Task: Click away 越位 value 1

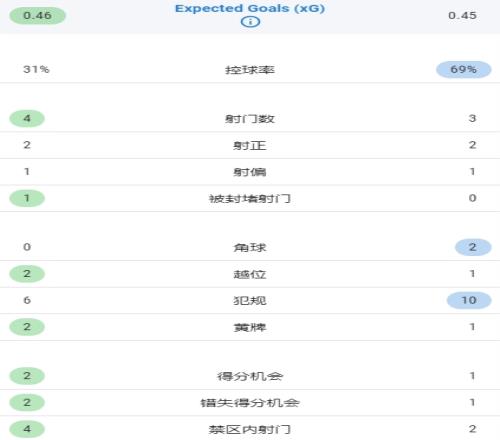Action: point(472,274)
